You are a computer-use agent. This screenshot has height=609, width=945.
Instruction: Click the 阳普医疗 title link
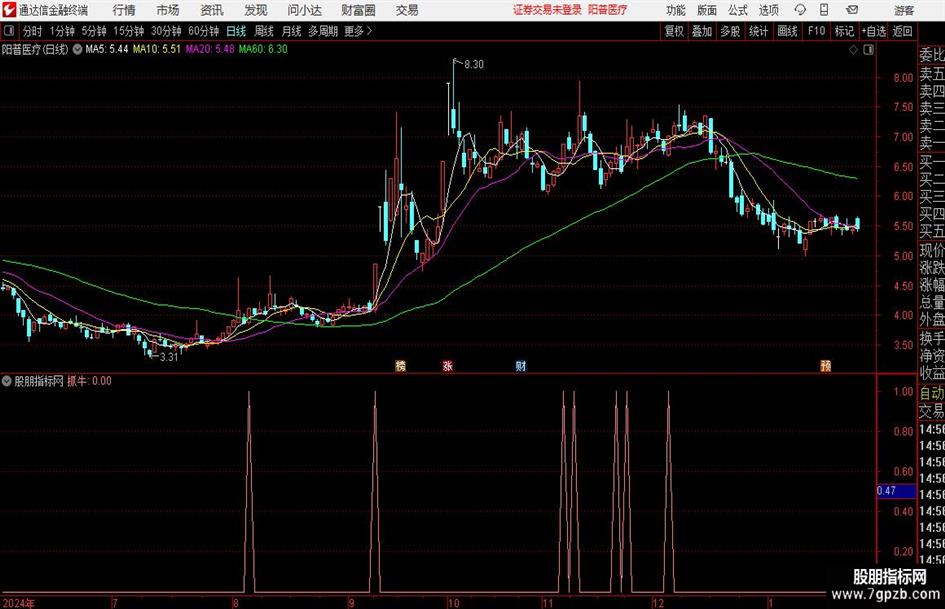pos(607,10)
